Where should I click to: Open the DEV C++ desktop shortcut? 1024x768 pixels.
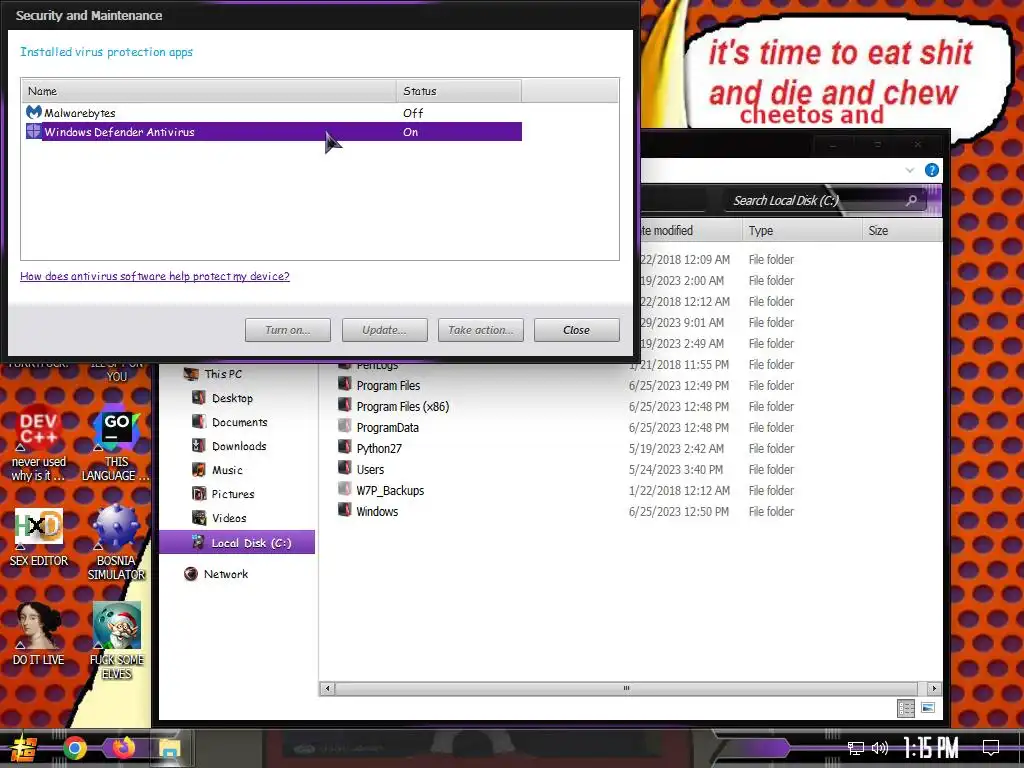click(39, 428)
